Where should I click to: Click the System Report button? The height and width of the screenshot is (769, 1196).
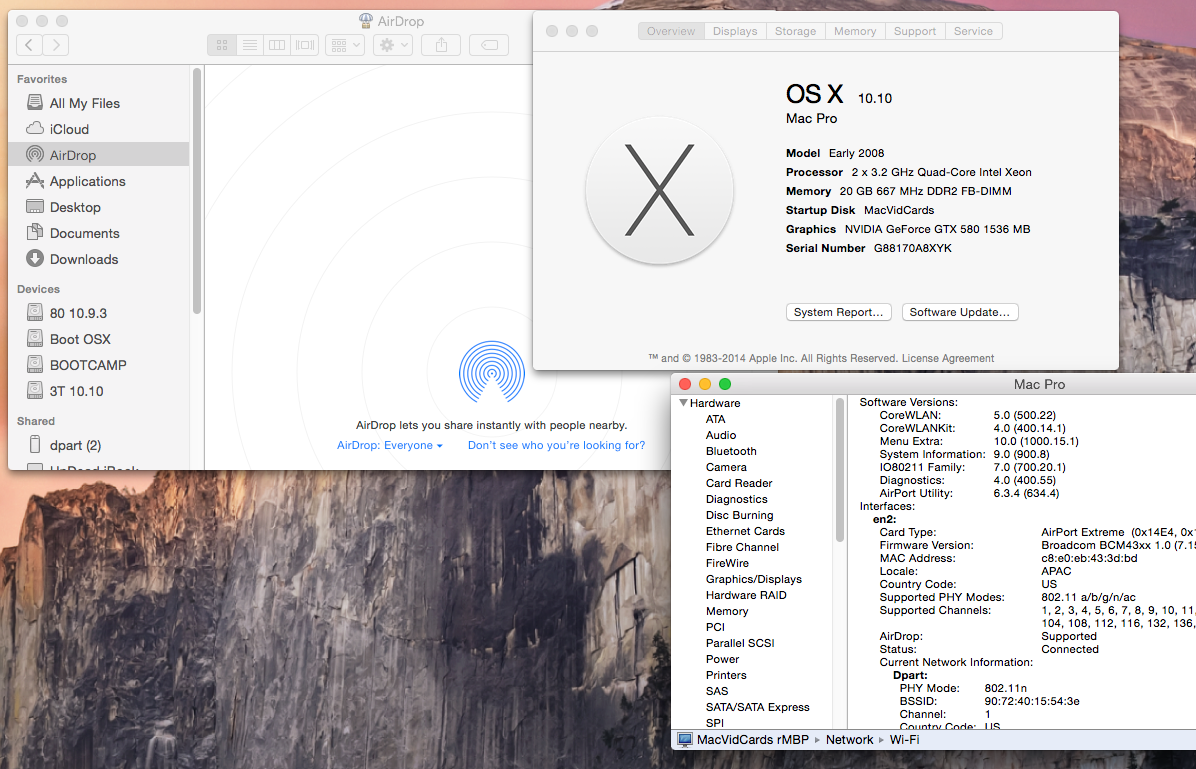click(838, 312)
